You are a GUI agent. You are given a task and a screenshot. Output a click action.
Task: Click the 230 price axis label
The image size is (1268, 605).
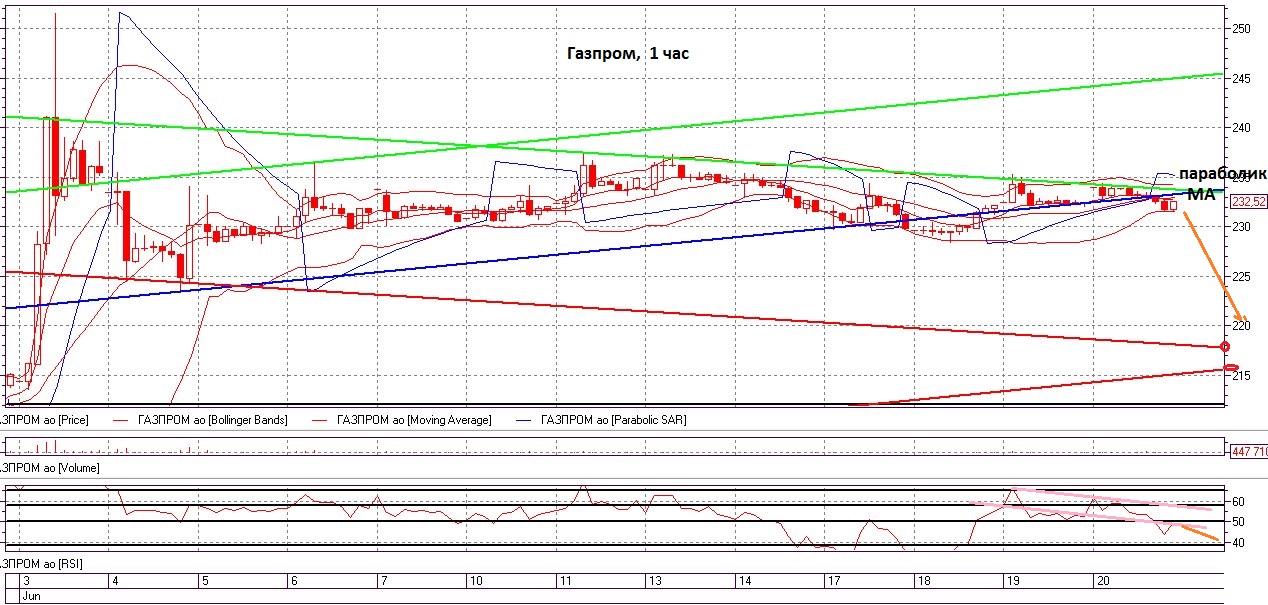pyautogui.click(x=1240, y=227)
